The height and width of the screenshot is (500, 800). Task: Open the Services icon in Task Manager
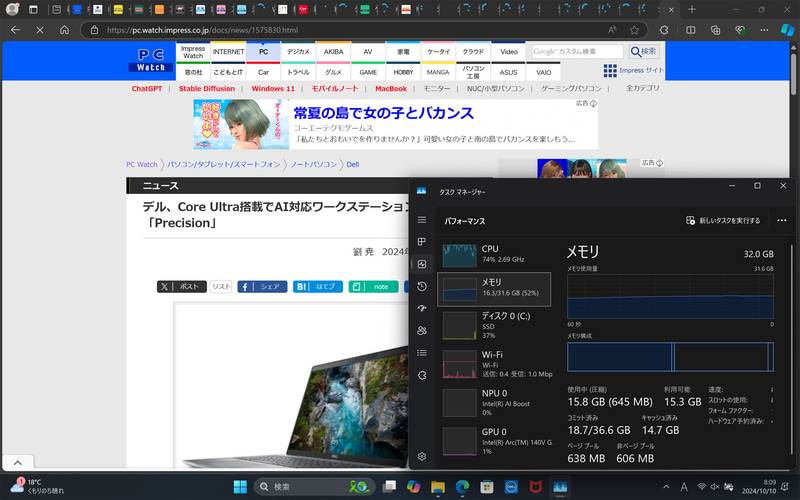(x=421, y=375)
